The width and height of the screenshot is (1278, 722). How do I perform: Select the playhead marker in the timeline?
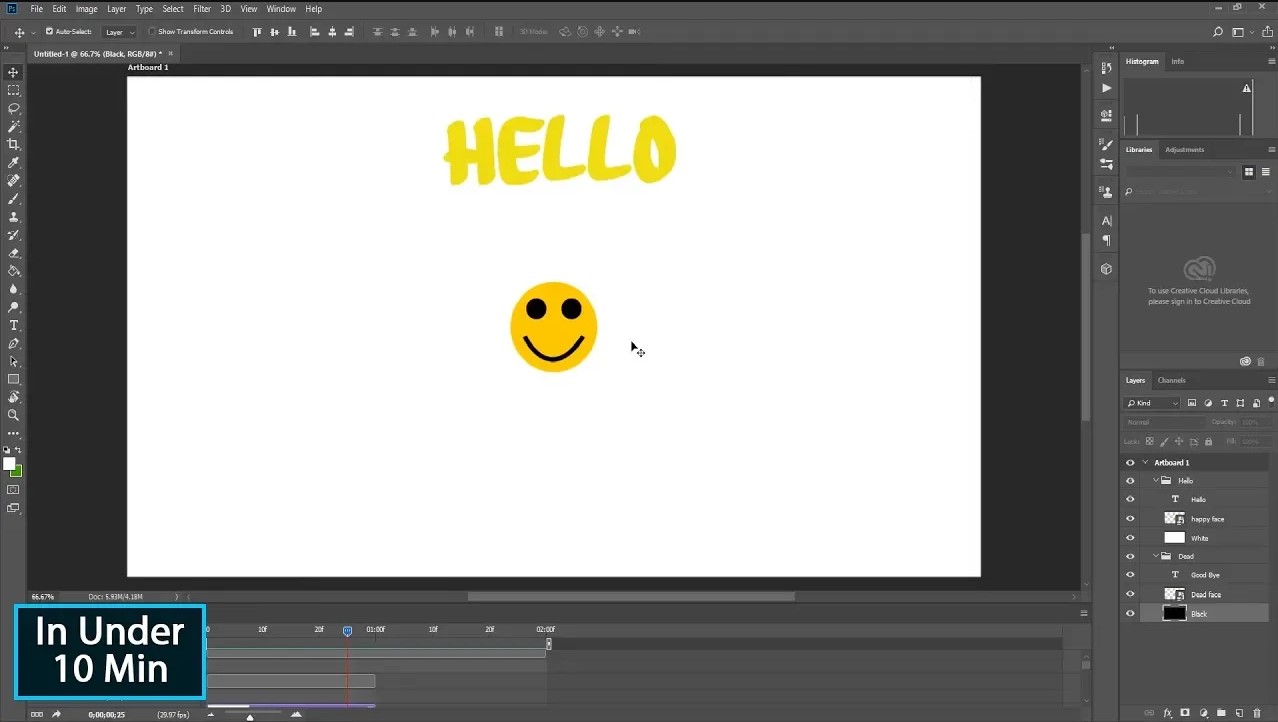pyautogui.click(x=347, y=630)
